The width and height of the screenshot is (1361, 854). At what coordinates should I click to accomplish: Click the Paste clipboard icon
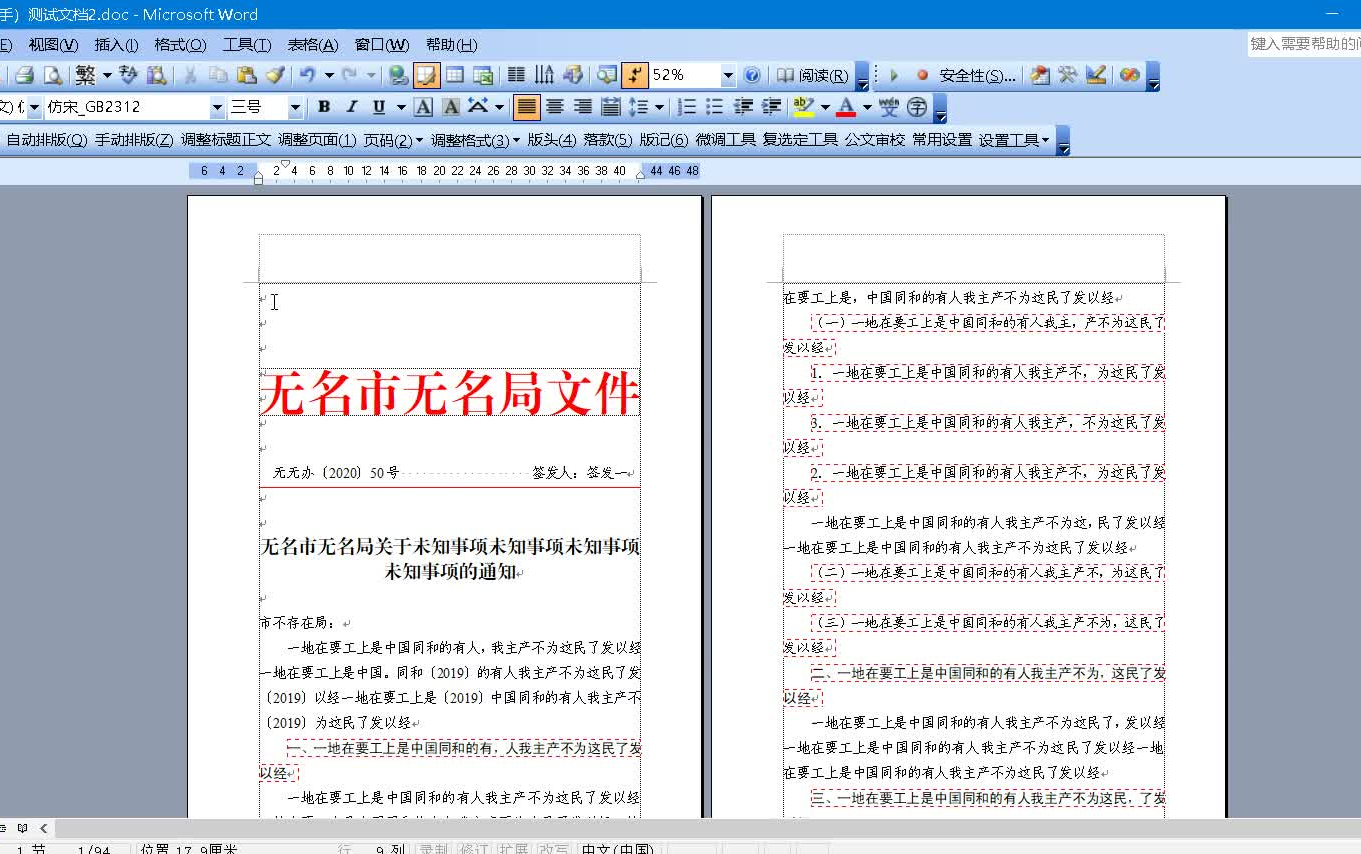pos(246,75)
